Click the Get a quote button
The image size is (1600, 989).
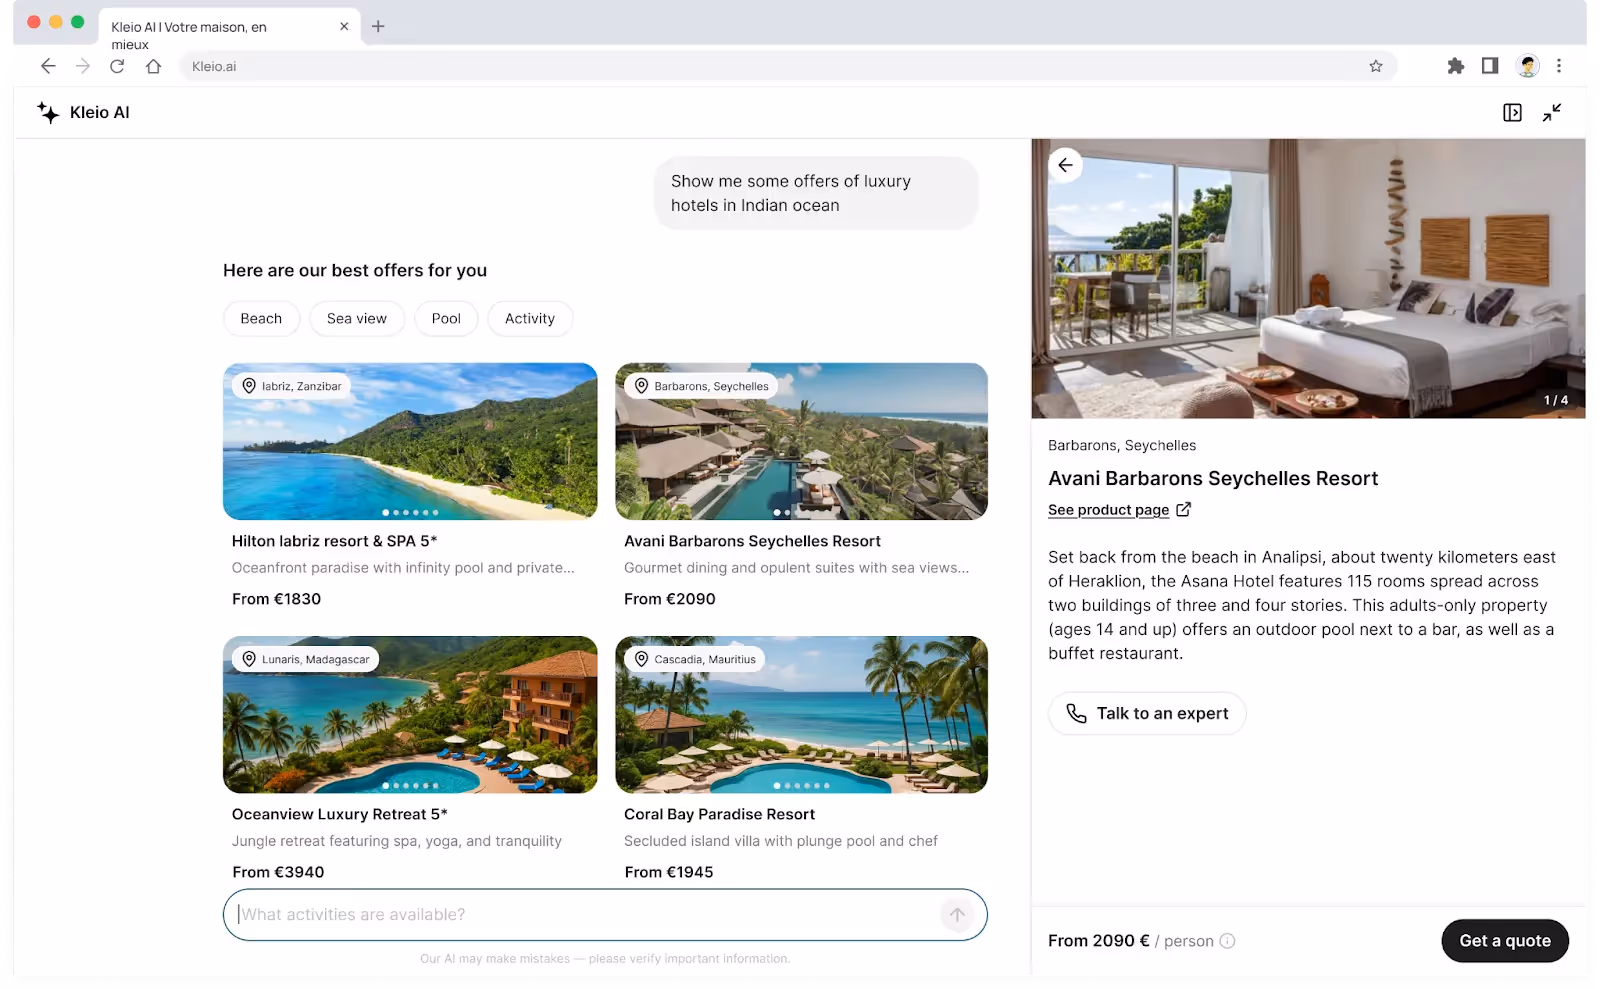click(1505, 941)
